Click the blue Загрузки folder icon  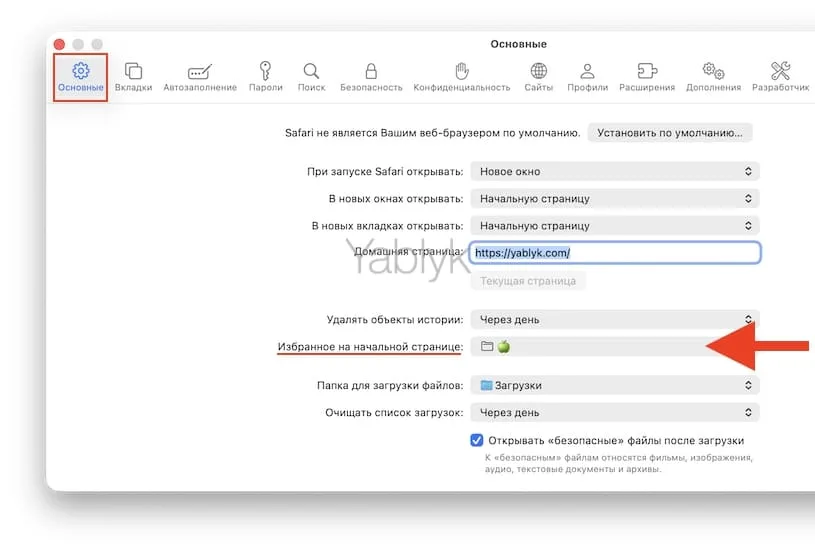pos(486,385)
